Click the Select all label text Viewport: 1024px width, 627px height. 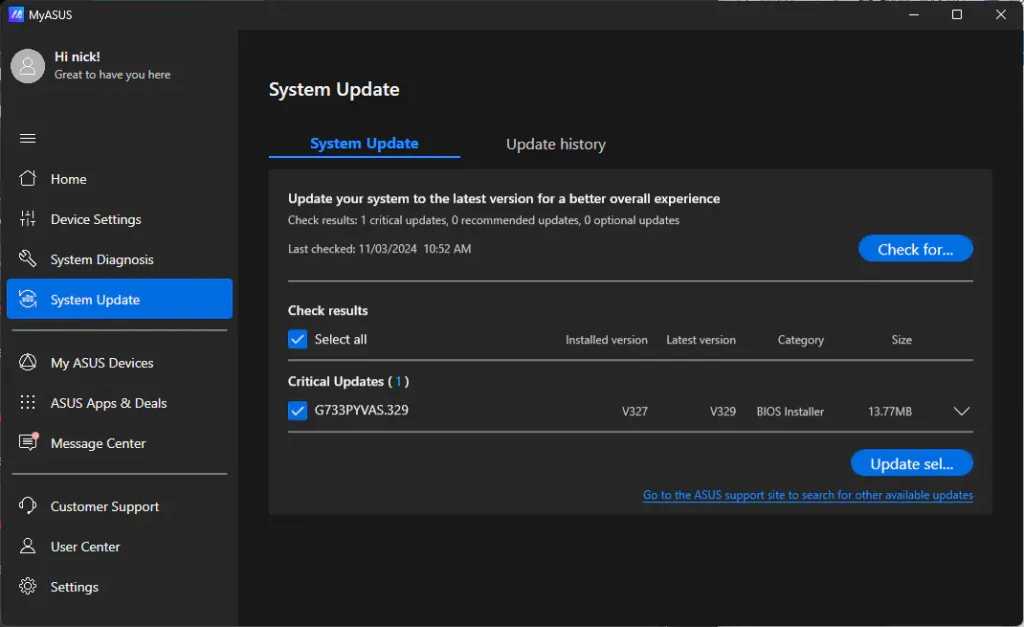point(340,339)
